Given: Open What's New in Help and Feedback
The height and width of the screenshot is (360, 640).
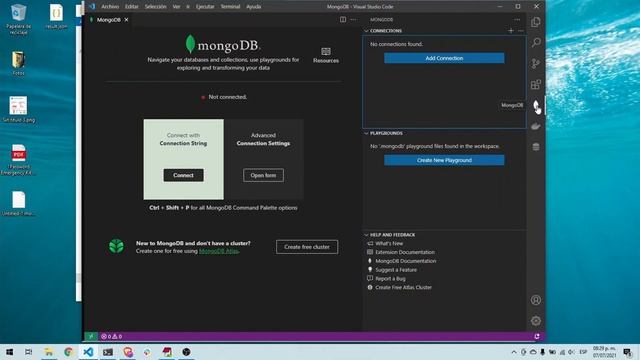Looking at the screenshot, I should tap(389, 243).
